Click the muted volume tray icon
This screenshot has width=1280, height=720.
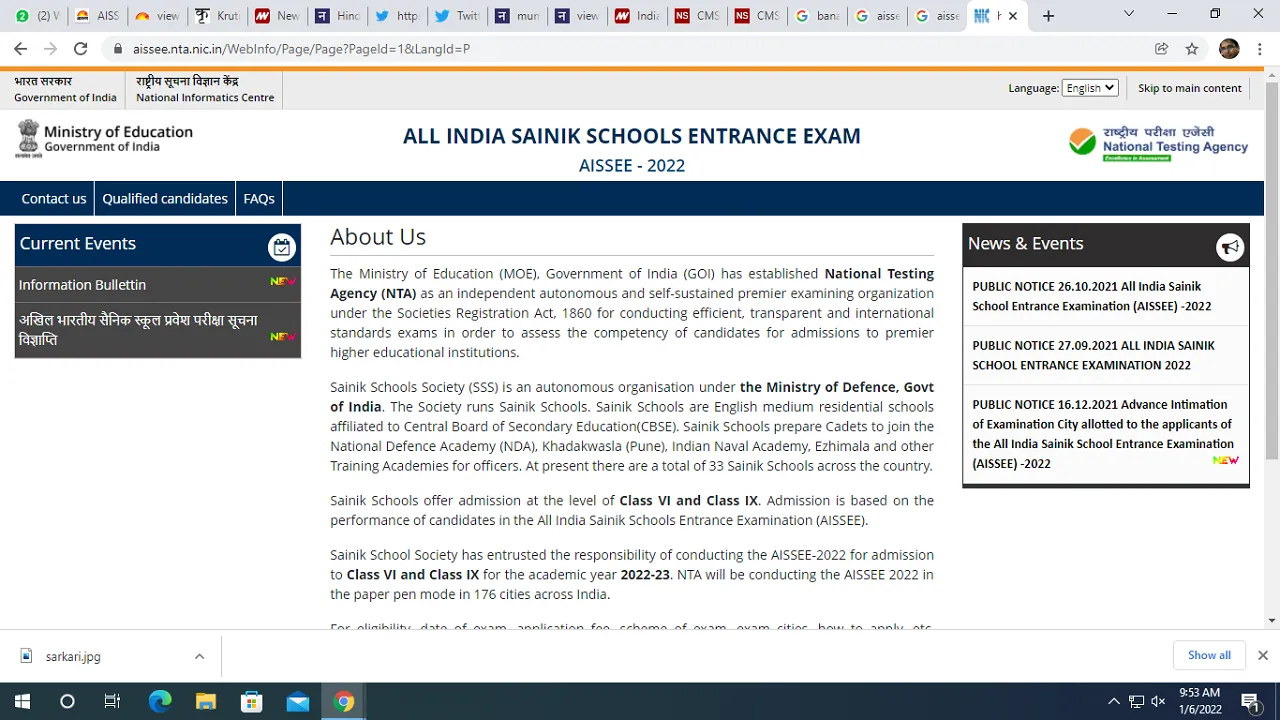coord(1159,701)
